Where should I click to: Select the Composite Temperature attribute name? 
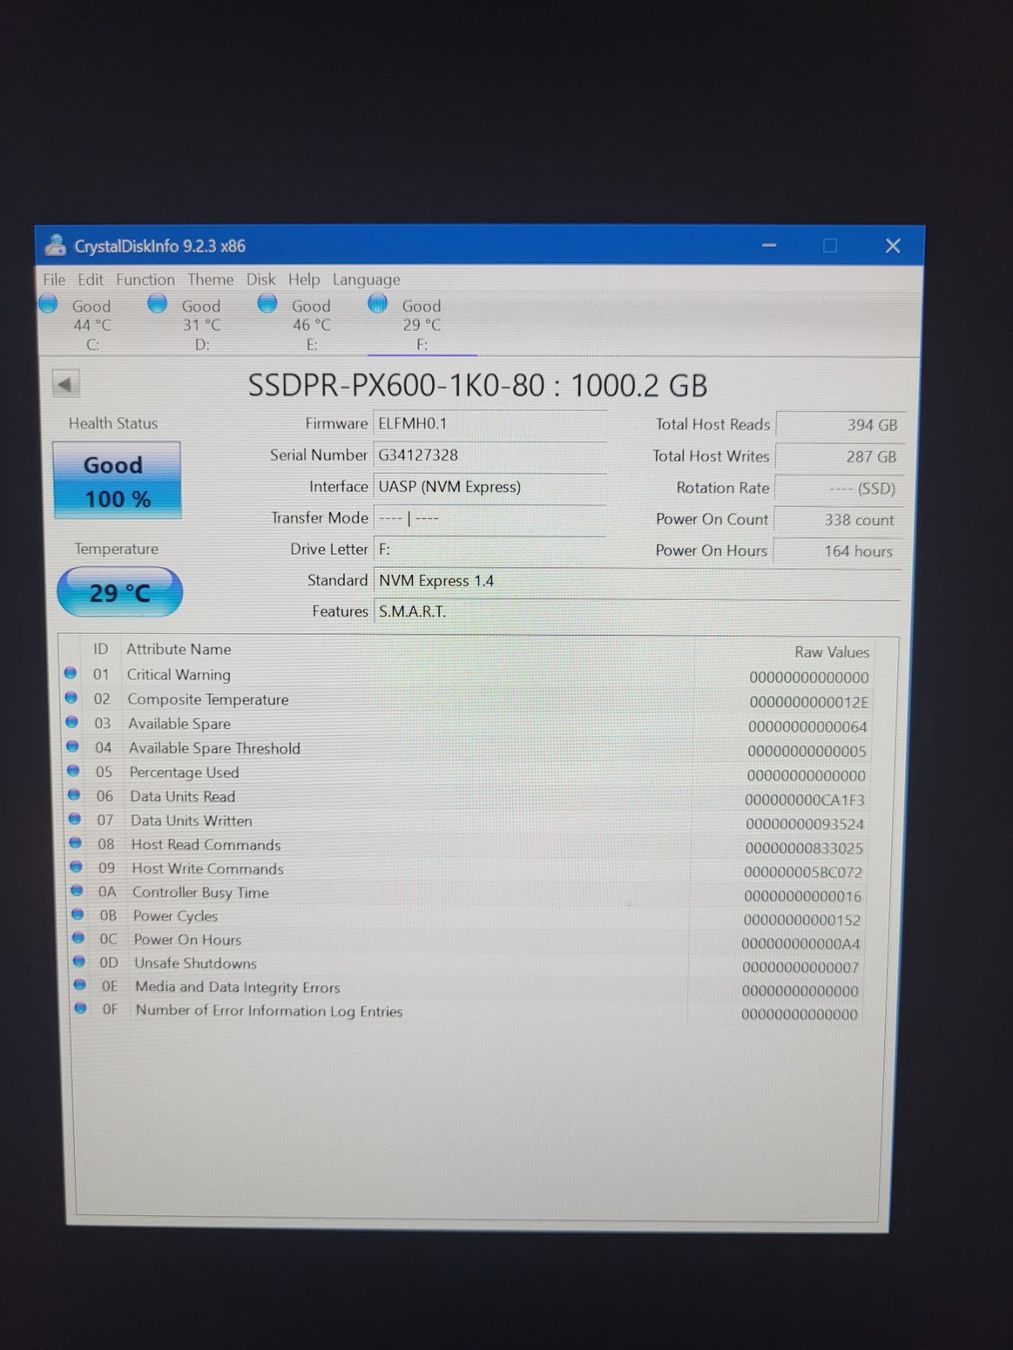(208, 700)
